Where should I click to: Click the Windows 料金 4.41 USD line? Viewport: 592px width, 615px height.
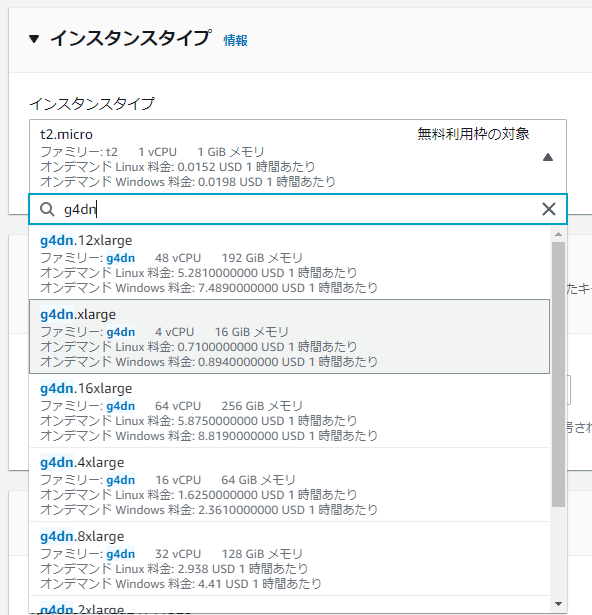coord(180,584)
